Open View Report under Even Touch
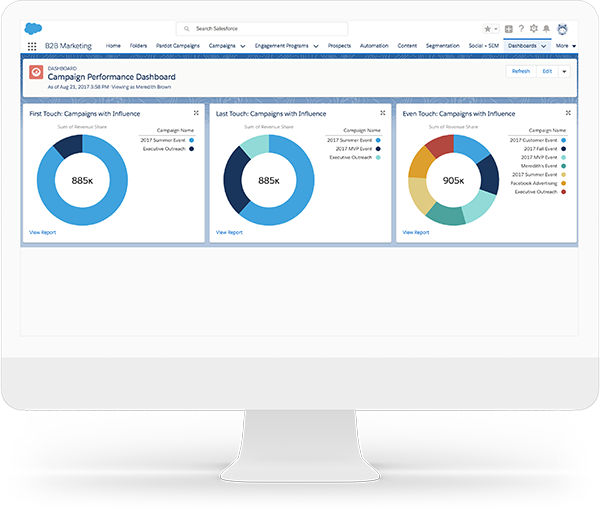 click(x=416, y=233)
